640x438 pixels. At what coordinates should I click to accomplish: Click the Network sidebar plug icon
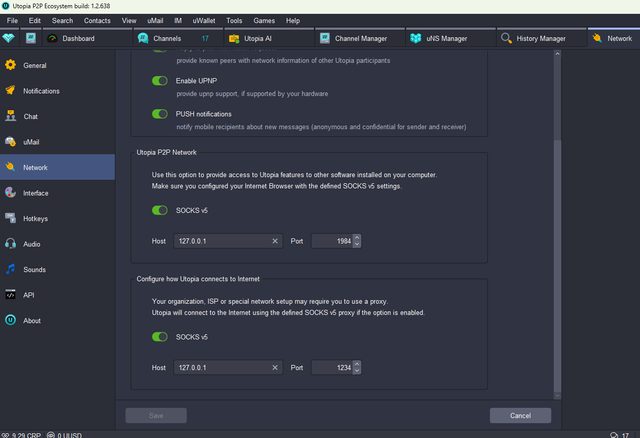(x=11, y=167)
